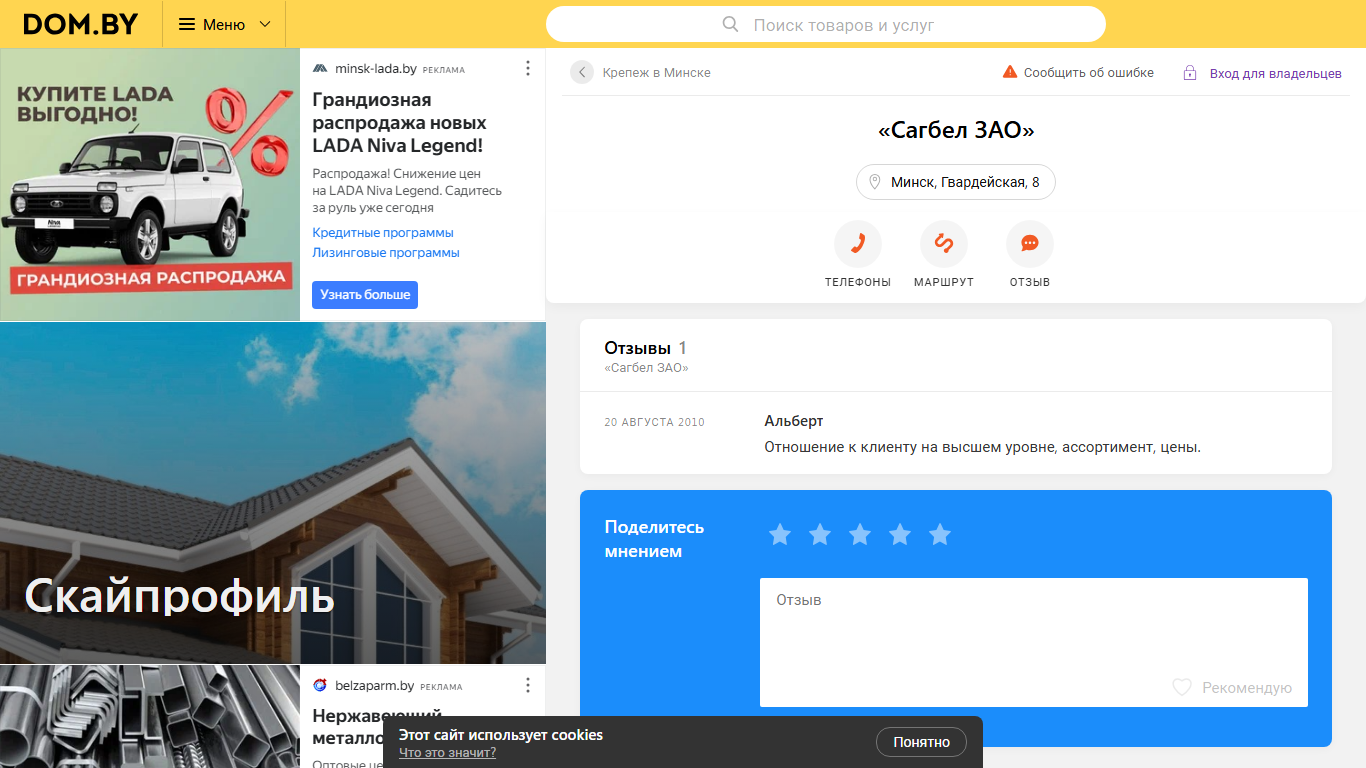Open the Скайпрофиль roof banner
The image size is (1366, 768).
pos(273,493)
